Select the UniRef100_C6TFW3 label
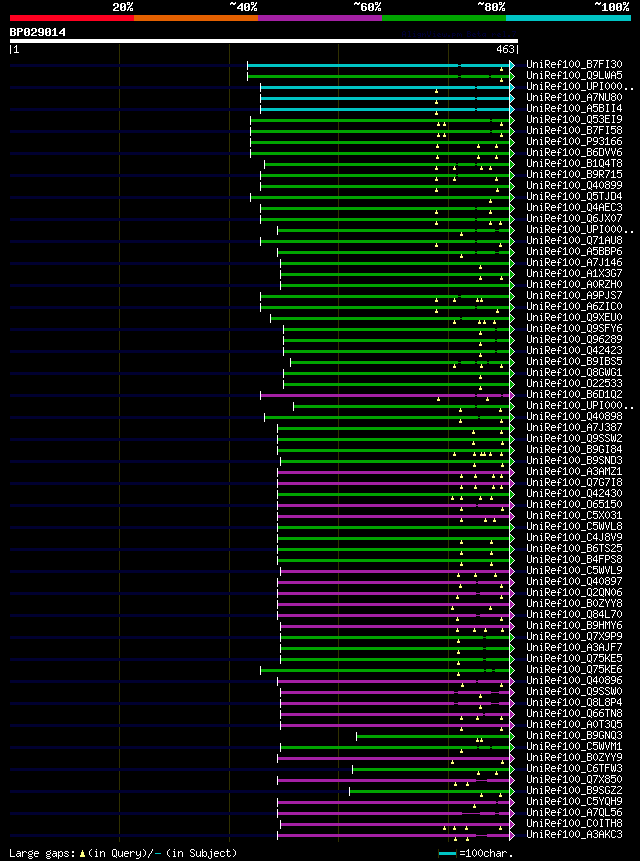Image resolution: width=640 pixels, height=861 pixels. [x=575, y=768]
